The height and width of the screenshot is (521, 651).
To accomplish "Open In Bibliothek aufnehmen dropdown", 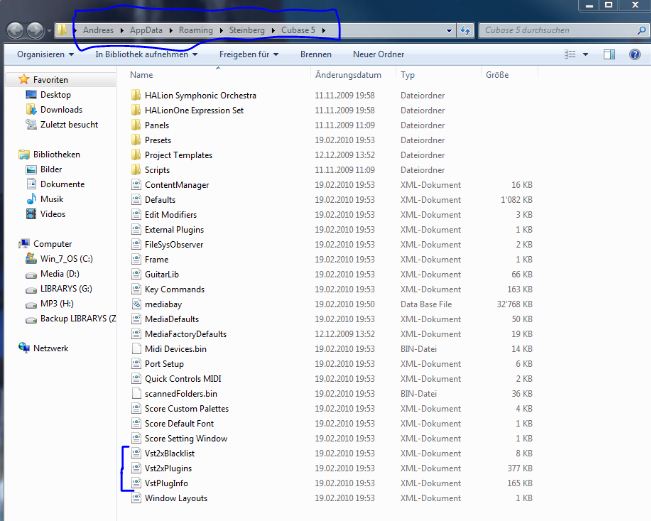I will (146, 54).
